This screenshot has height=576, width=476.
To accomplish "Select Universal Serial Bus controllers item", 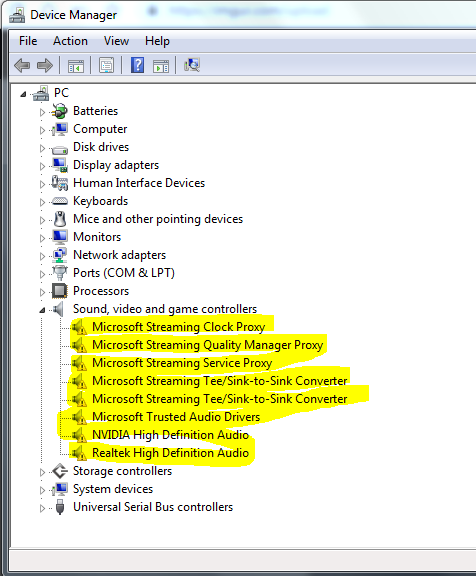I will click(x=153, y=507).
